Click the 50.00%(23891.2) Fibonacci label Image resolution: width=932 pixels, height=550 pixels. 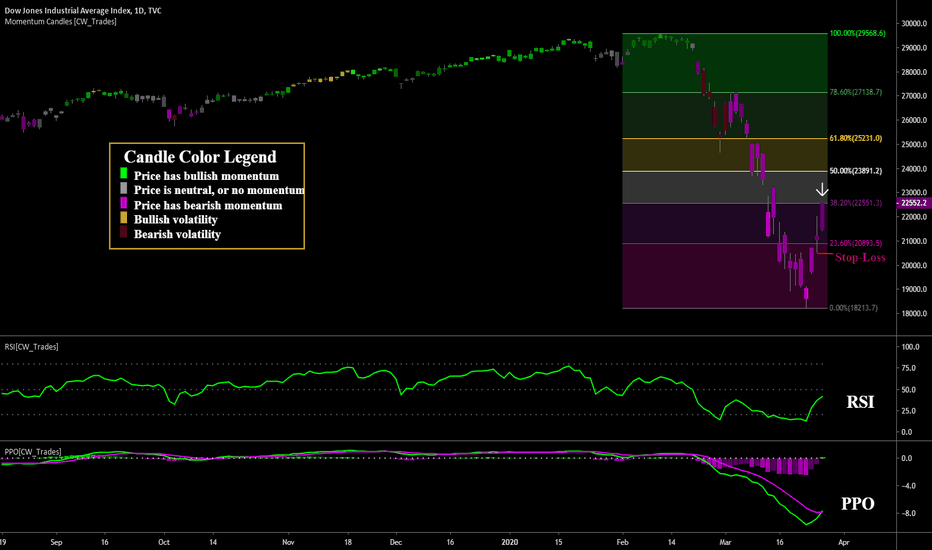tap(856, 171)
